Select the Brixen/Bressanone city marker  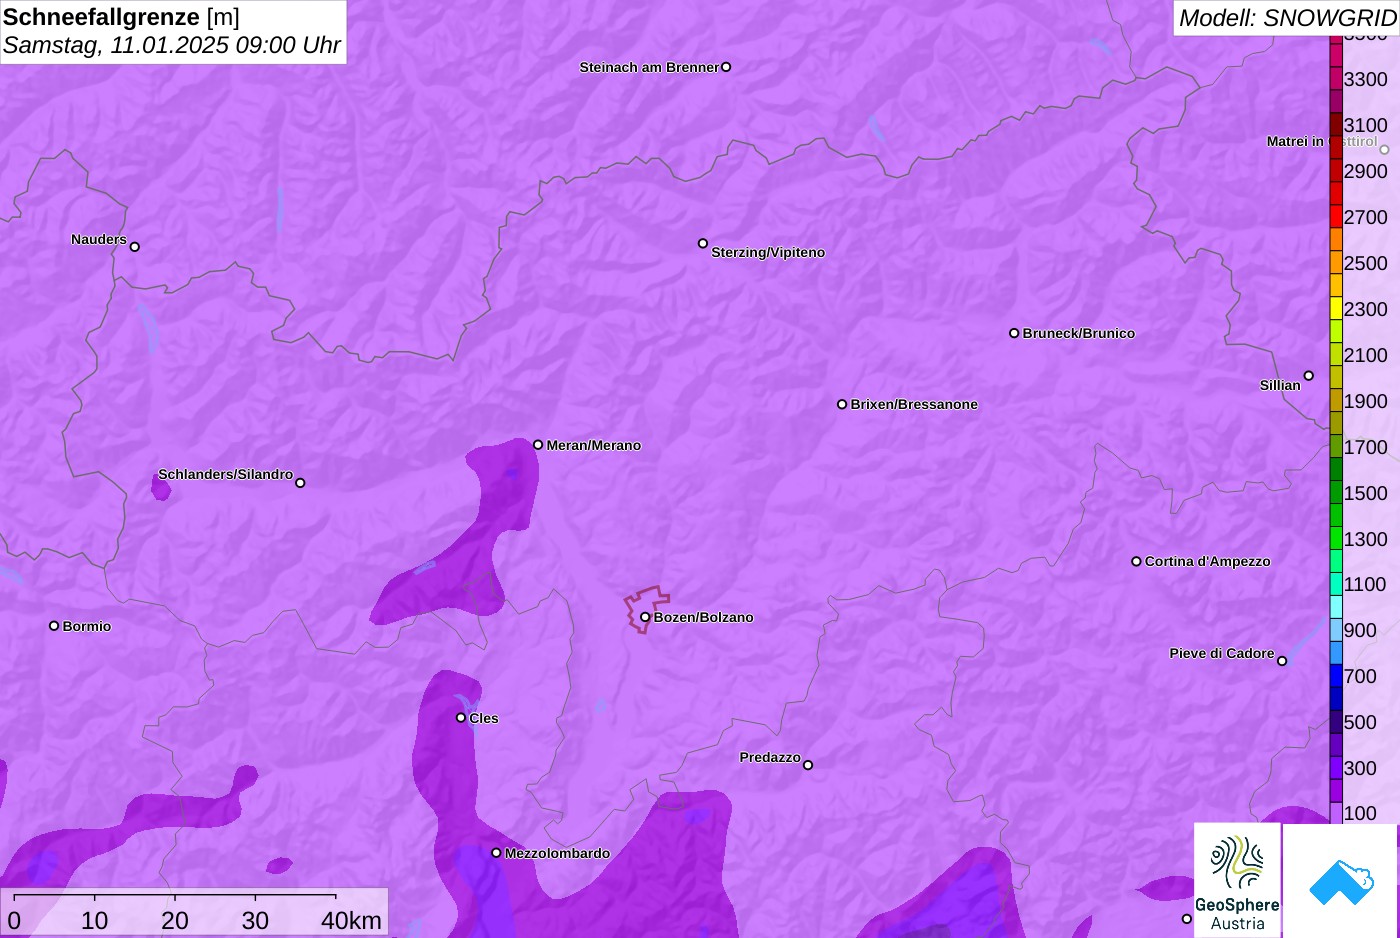[x=842, y=404]
